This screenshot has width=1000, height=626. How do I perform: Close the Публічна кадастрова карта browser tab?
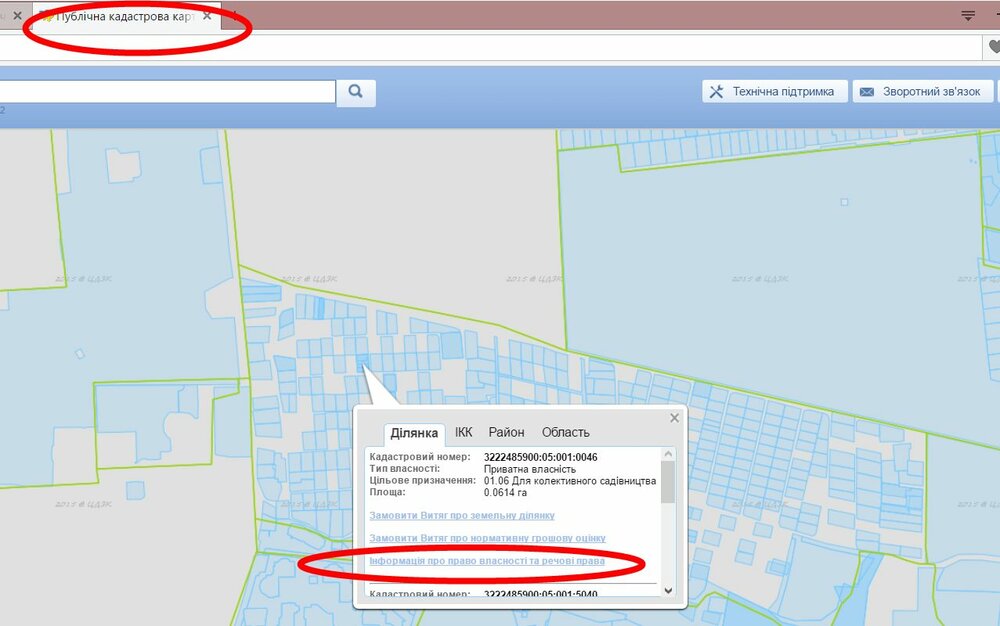[x=207, y=16]
